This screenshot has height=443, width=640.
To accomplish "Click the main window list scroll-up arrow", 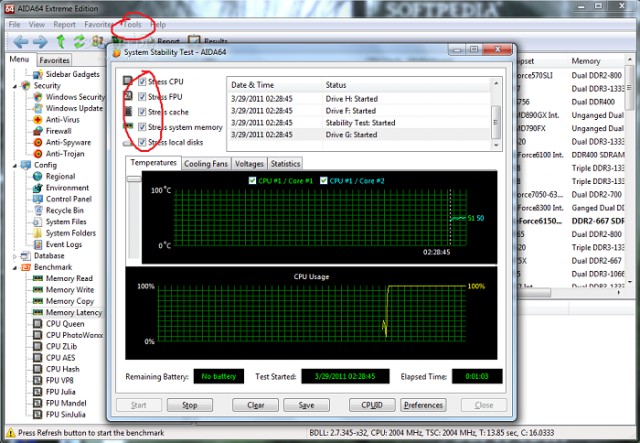I will [x=629, y=60].
